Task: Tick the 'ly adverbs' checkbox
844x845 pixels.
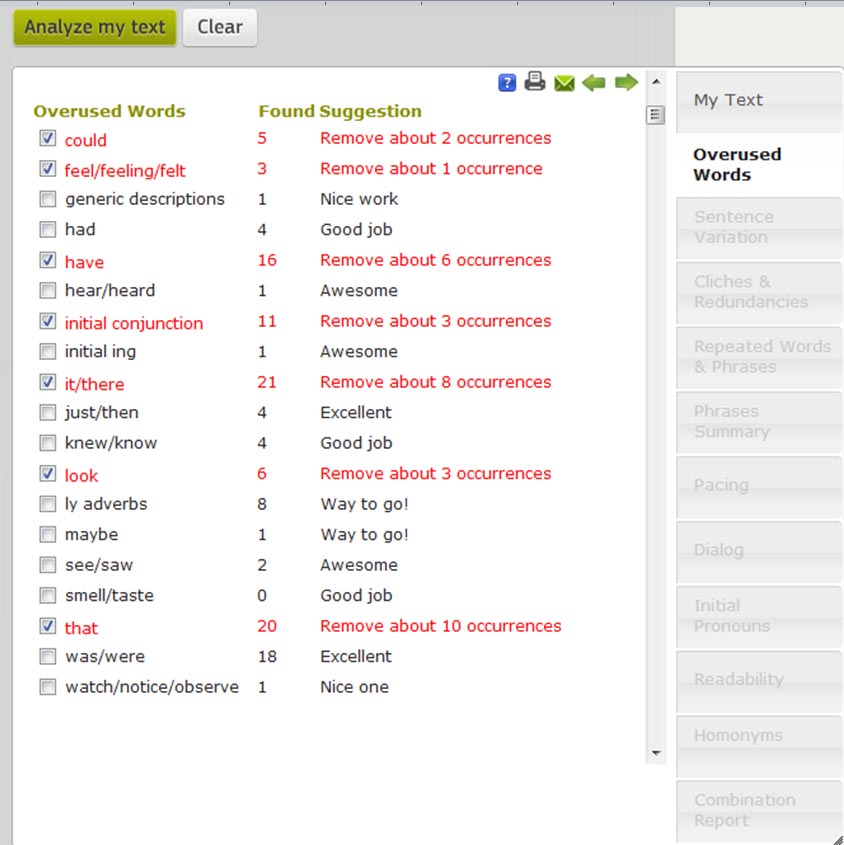Action: click(47, 504)
